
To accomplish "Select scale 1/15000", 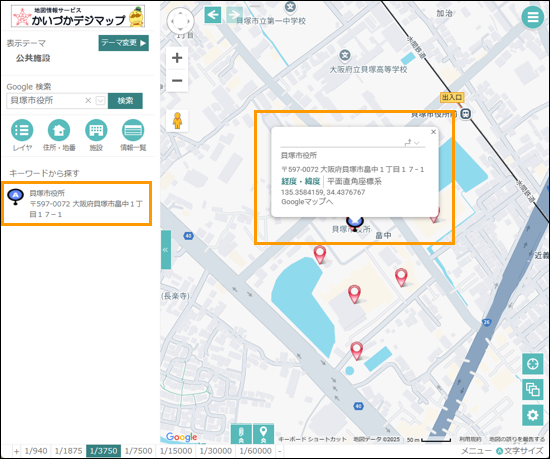I will pyautogui.click(x=176, y=451).
